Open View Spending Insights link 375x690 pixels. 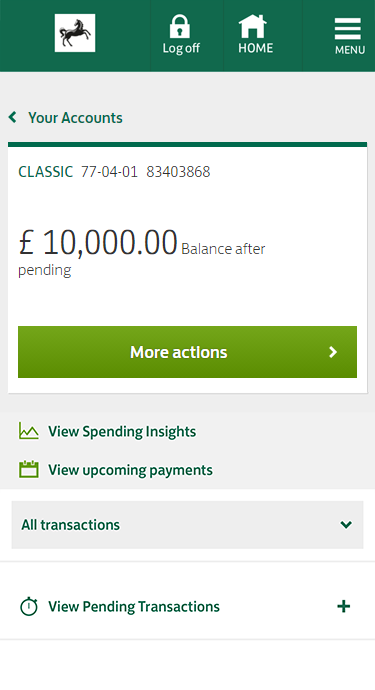(122, 432)
